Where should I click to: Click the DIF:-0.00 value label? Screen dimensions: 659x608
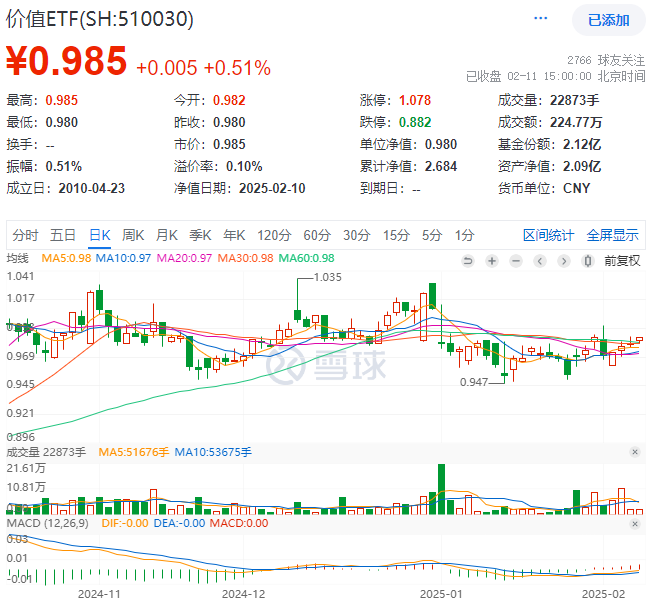(x=125, y=523)
